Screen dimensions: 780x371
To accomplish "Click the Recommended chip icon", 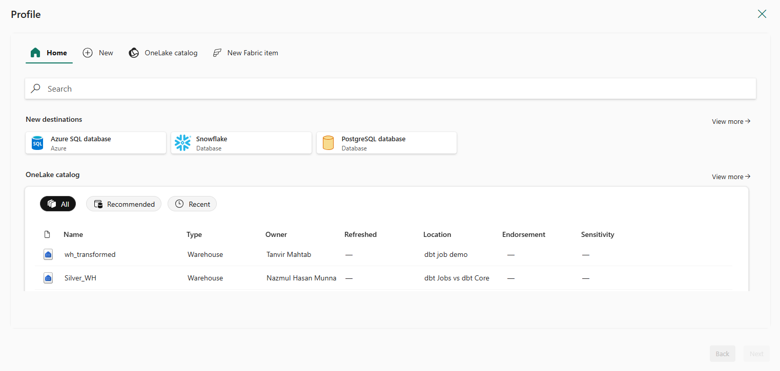I will 98,204.
